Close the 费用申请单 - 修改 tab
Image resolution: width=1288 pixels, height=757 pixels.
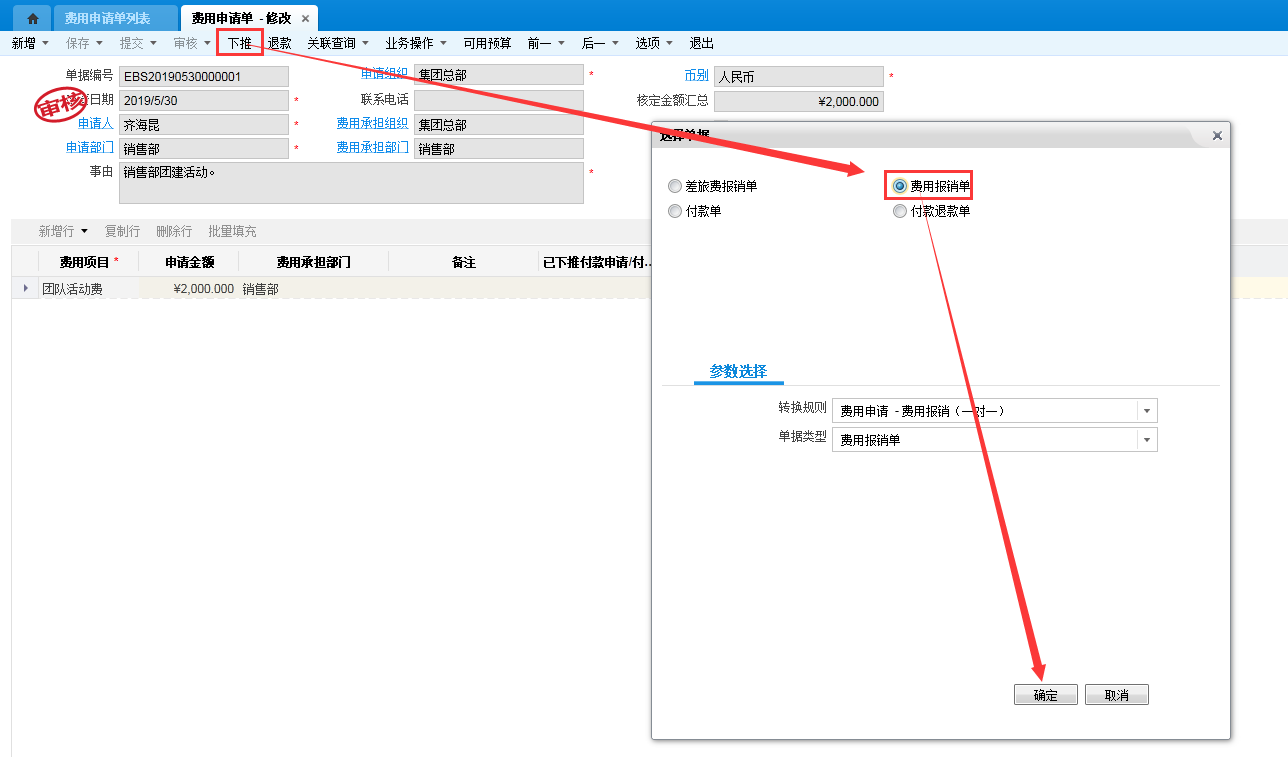(306, 19)
